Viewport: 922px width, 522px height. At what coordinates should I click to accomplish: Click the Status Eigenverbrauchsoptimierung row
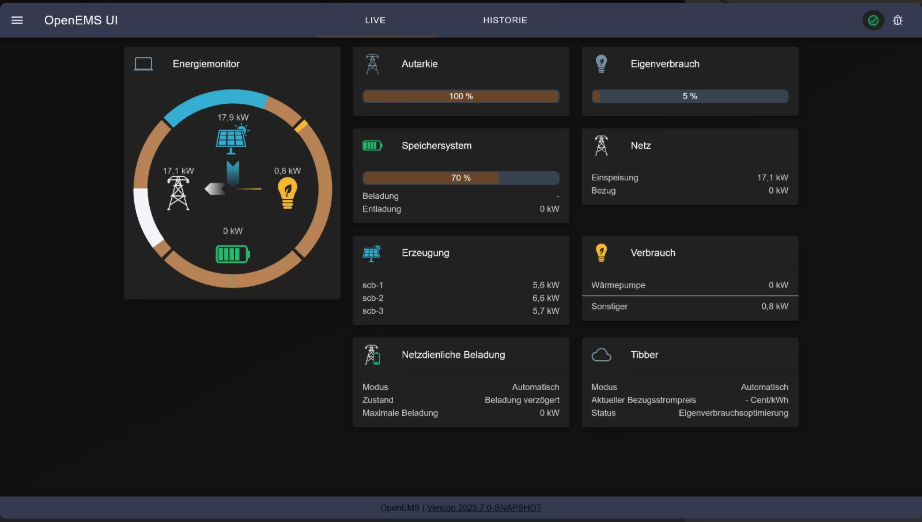pyautogui.click(x=690, y=413)
